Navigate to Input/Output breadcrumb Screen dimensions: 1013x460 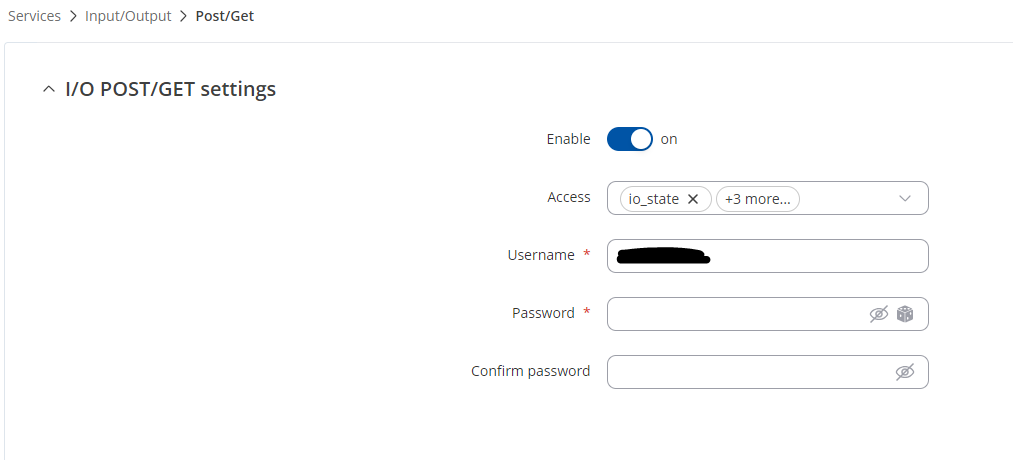127,17
